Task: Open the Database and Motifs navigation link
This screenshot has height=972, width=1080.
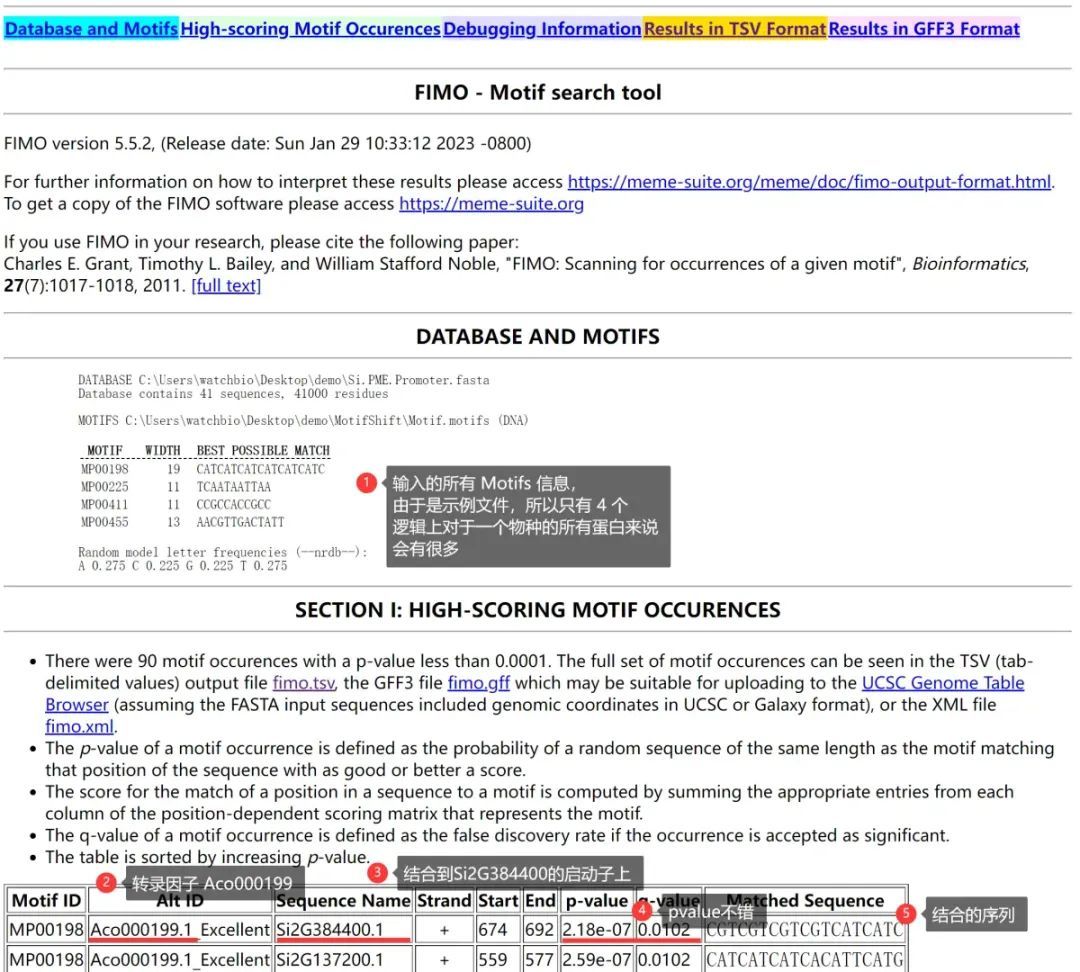Action: [91, 29]
